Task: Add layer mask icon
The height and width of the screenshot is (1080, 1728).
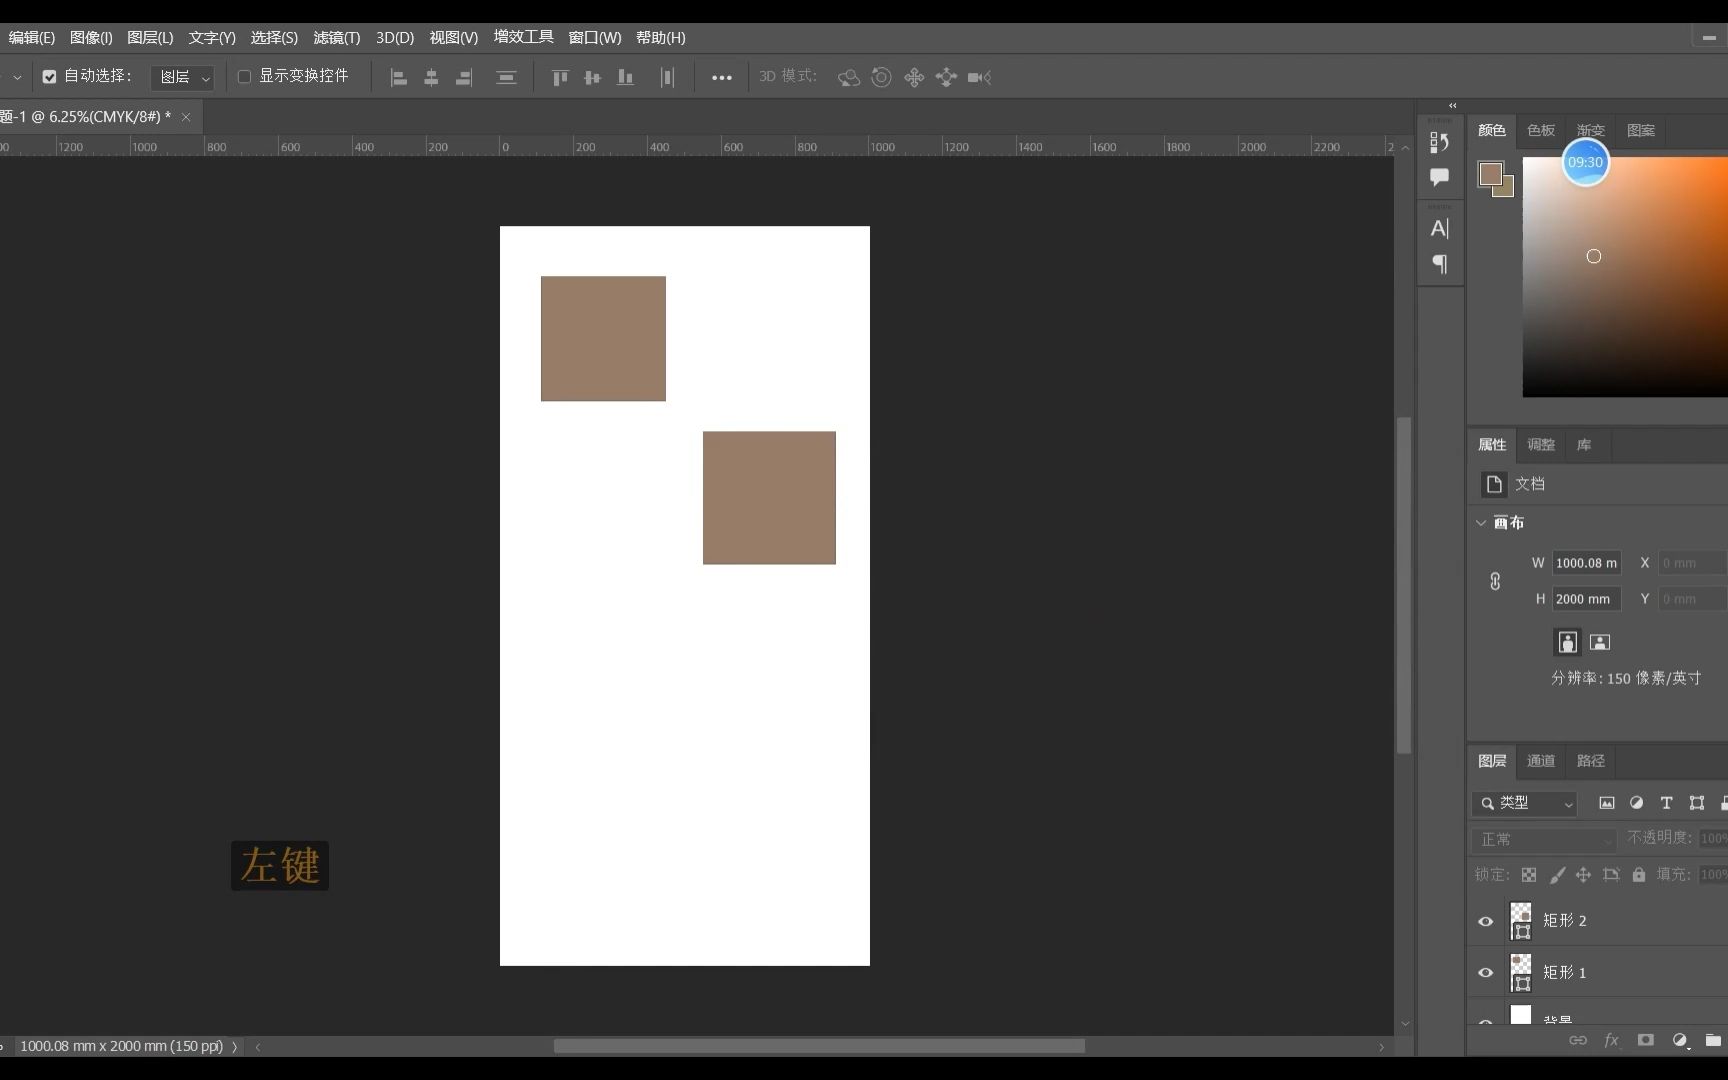Action: click(x=1645, y=1040)
